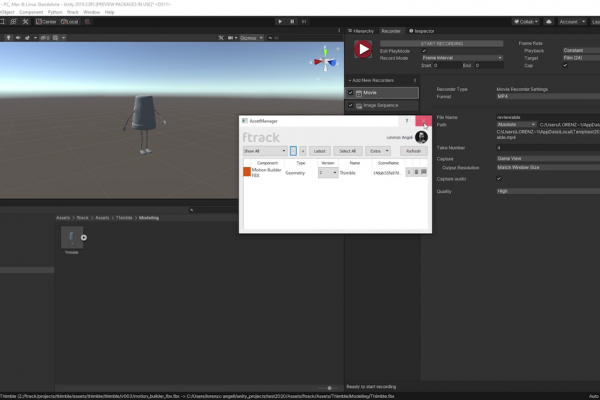600x400 pixels.
Task: Open the Window menu
Action: coord(91,12)
